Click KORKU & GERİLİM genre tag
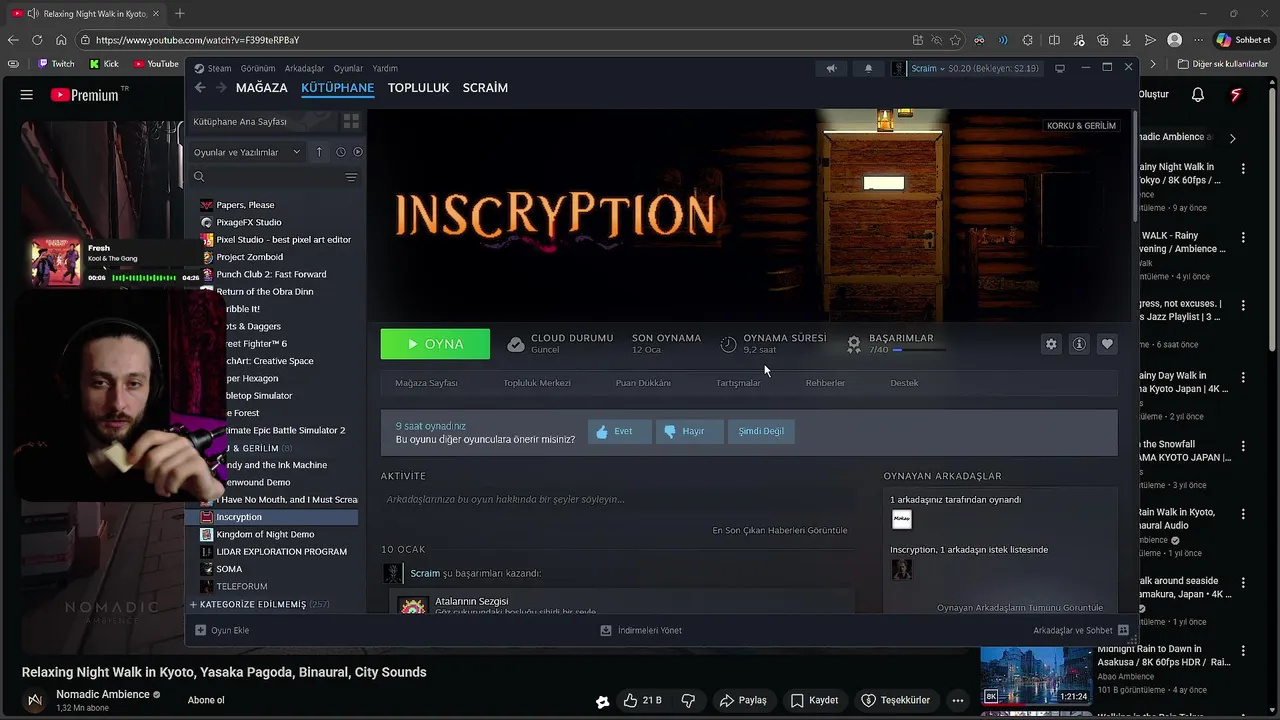 tap(1081, 126)
